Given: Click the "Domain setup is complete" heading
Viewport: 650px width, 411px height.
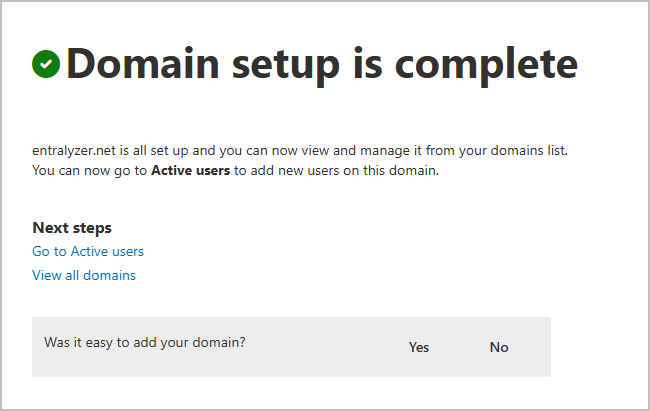Looking at the screenshot, I should click(x=321, y=64).
